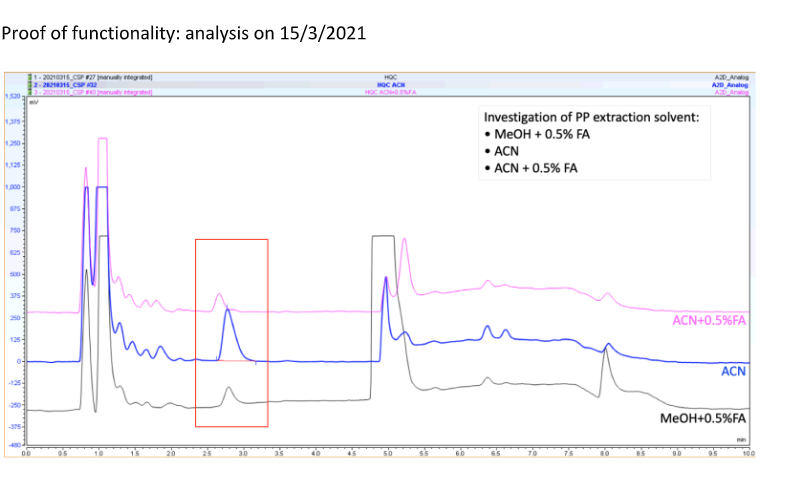Viewport: 803px width, 483px height.
Task: Click the 'HQC ACN' sample label
Action: click(x=391, y=85)
